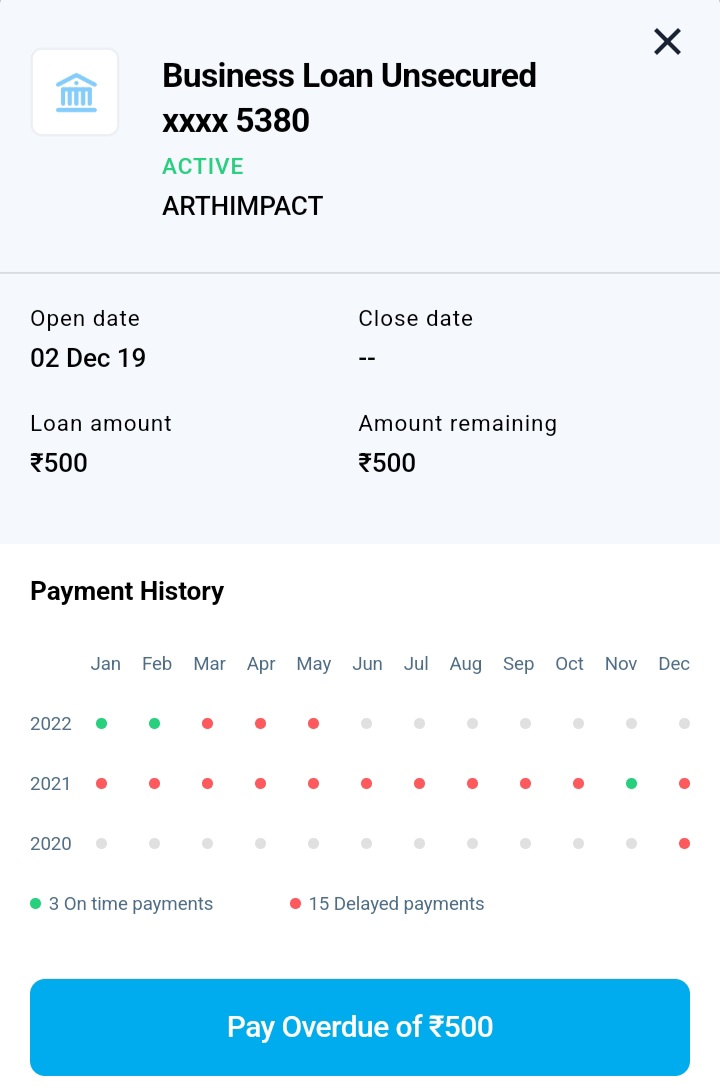Tap the bank building icon
The width and height of the screenshot is (720, 1092).
[x=76, y=92]
